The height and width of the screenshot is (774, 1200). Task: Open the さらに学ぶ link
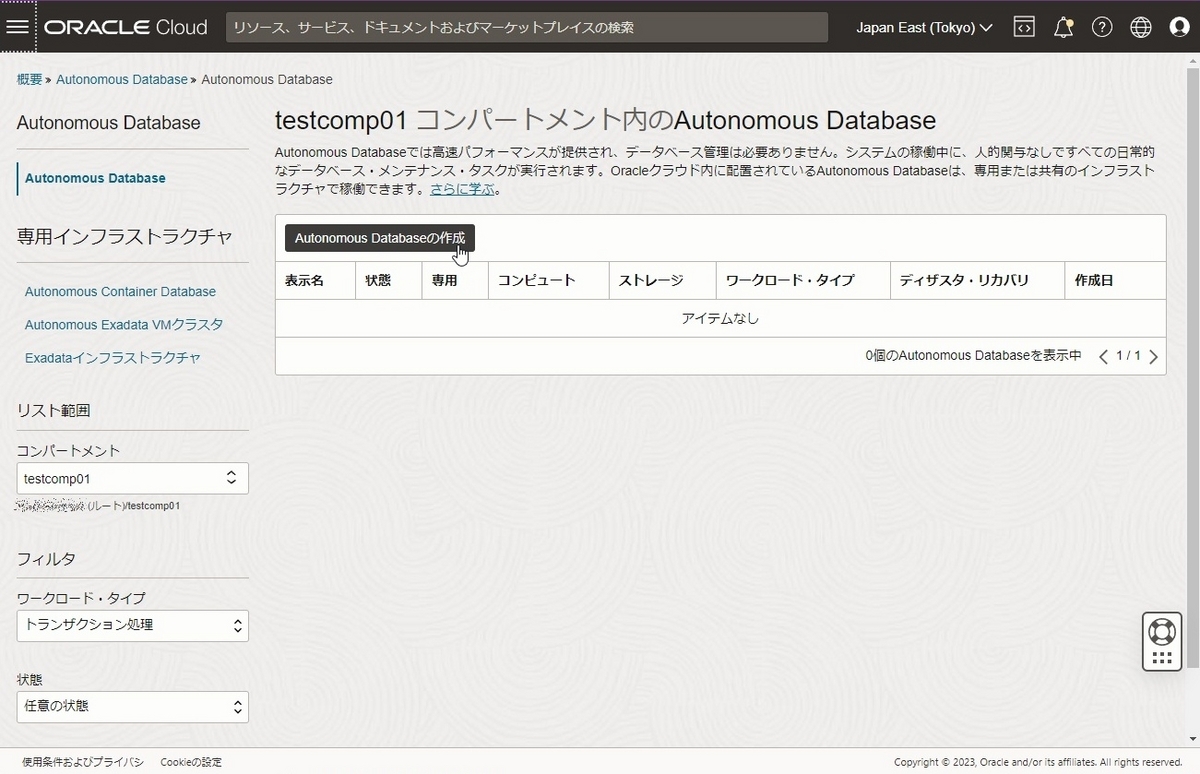coord(462,187)
